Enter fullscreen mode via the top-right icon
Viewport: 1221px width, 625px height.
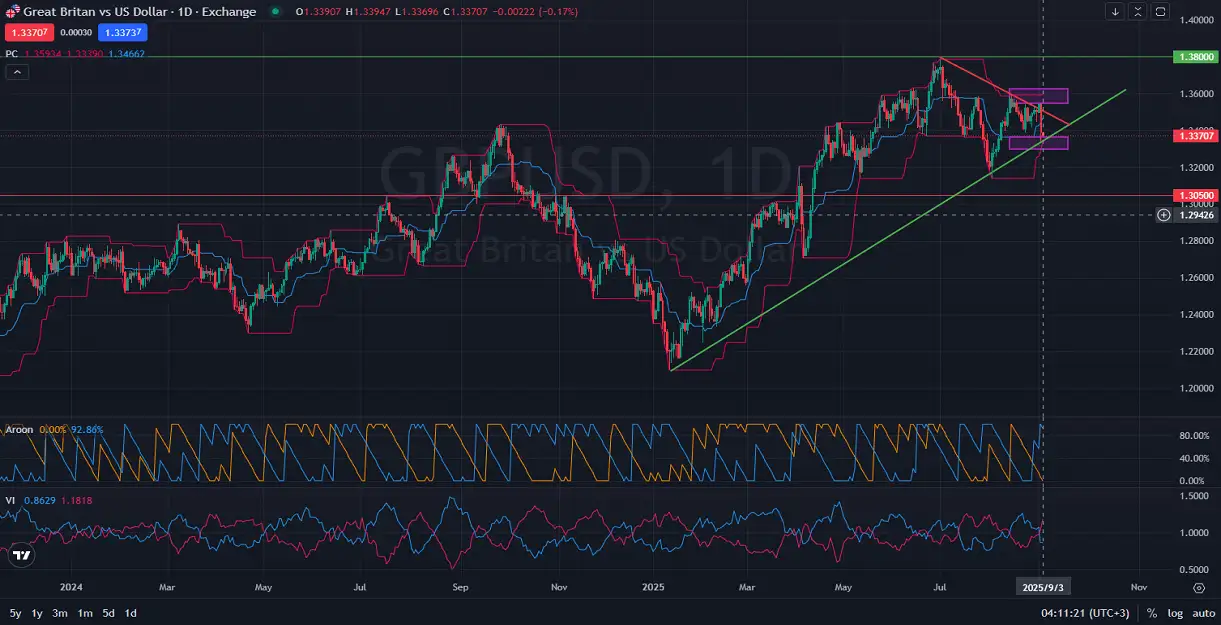click(1160, 11)
